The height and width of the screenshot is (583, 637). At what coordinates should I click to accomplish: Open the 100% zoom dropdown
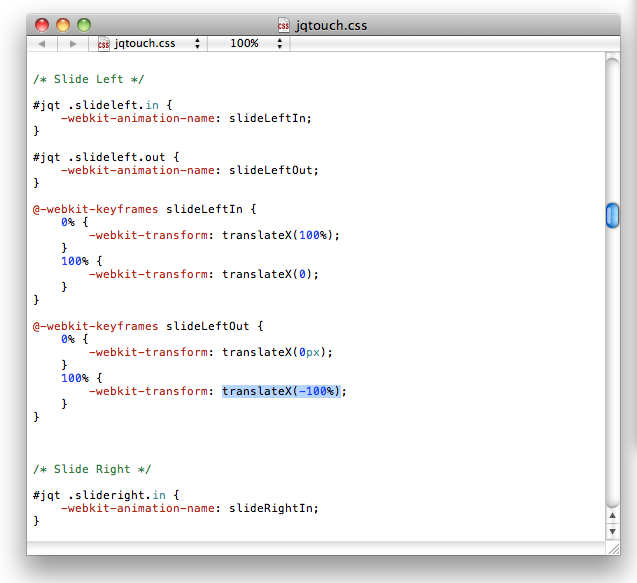(x=249, y=43)
